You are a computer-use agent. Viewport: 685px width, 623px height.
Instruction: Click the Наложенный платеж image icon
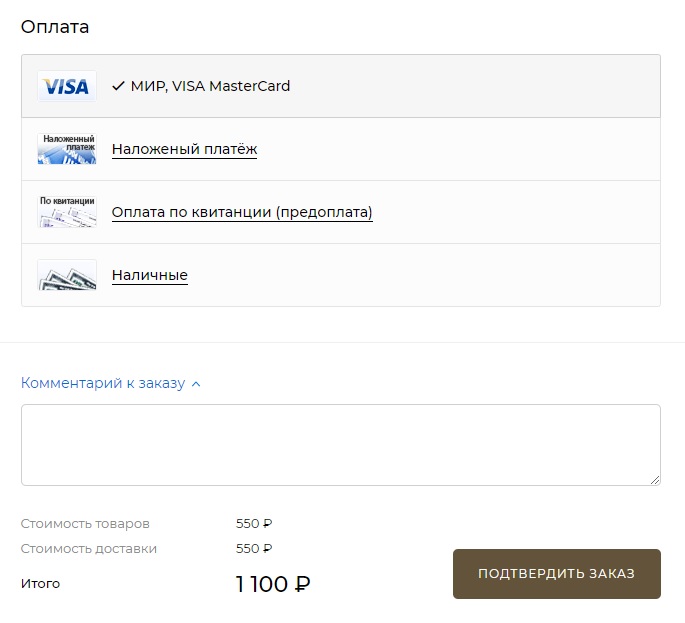click(x=67, y=149)
